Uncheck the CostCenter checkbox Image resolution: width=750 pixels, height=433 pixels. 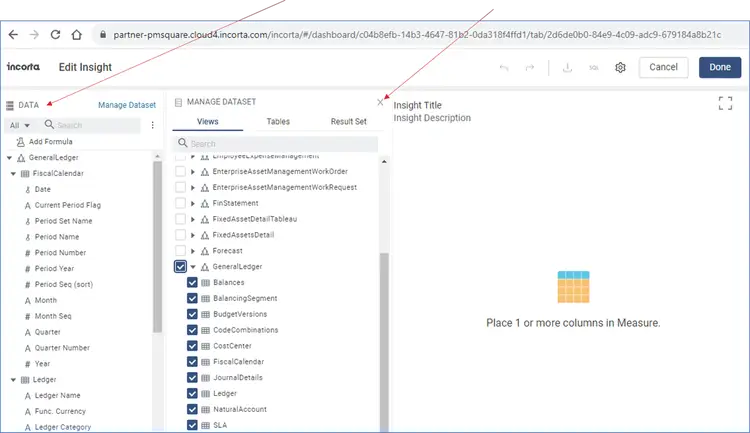click(192, 346)
